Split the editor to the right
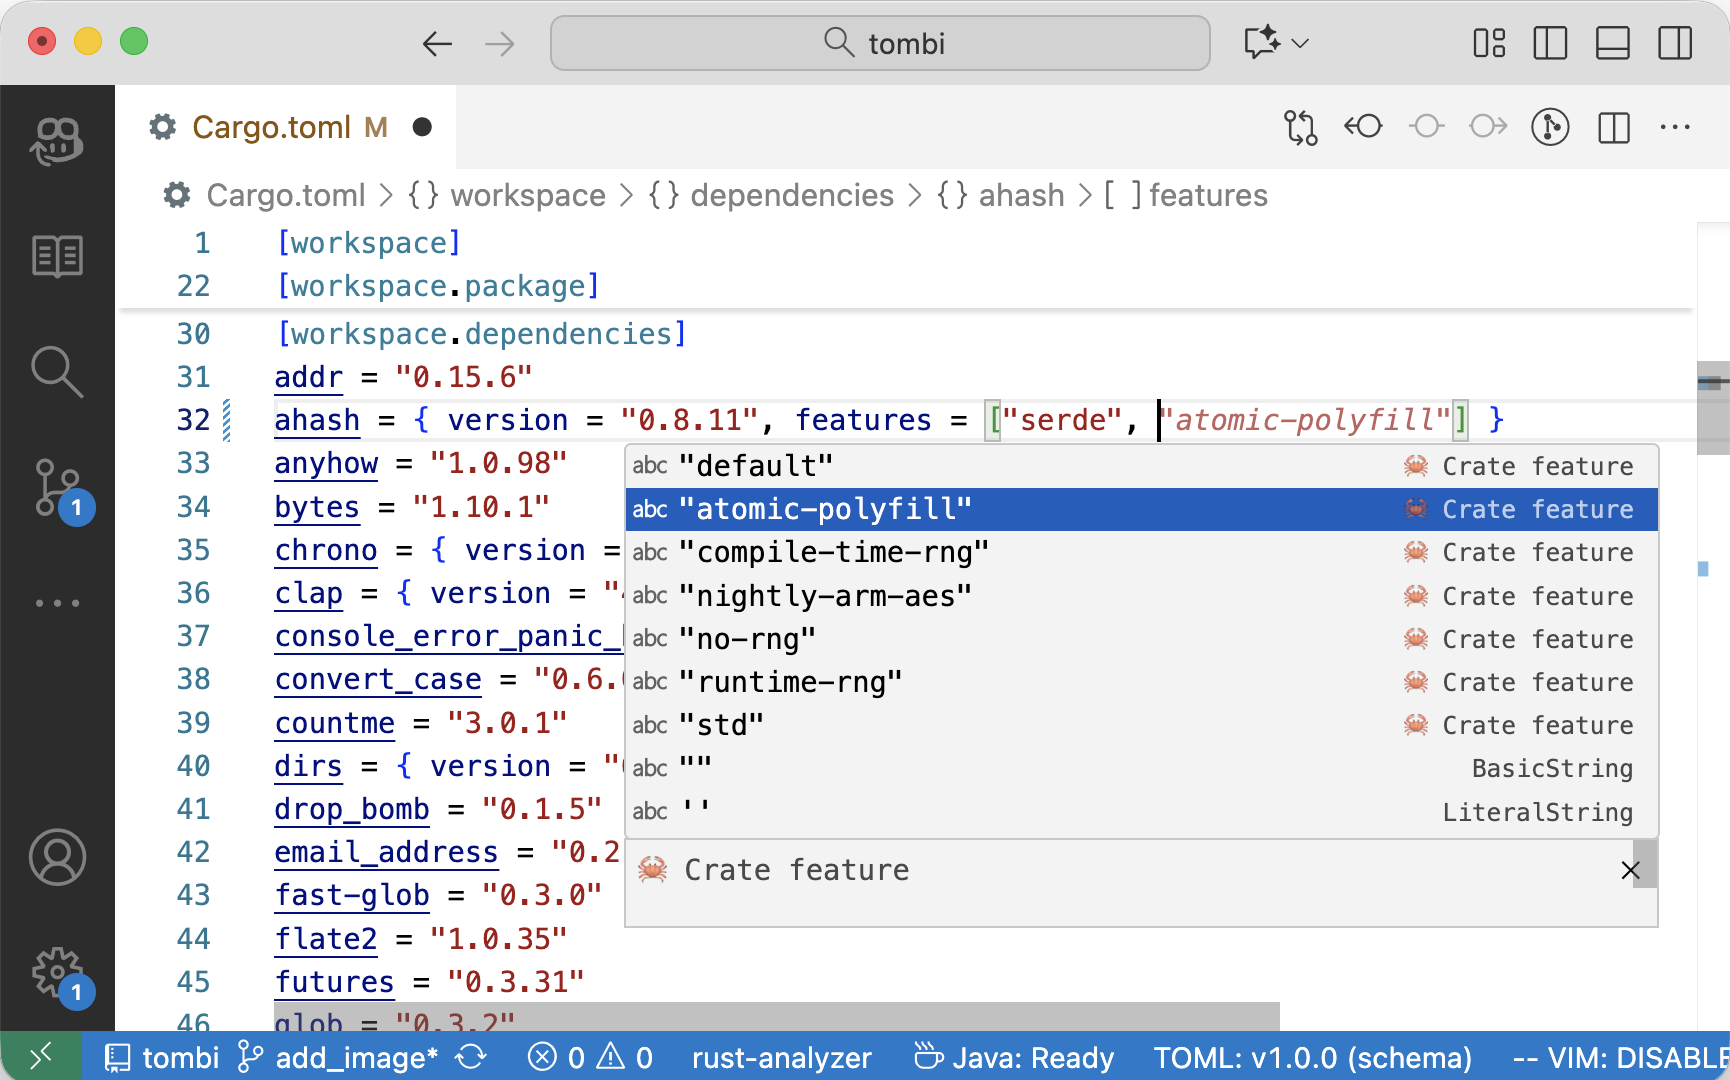 1613,127
